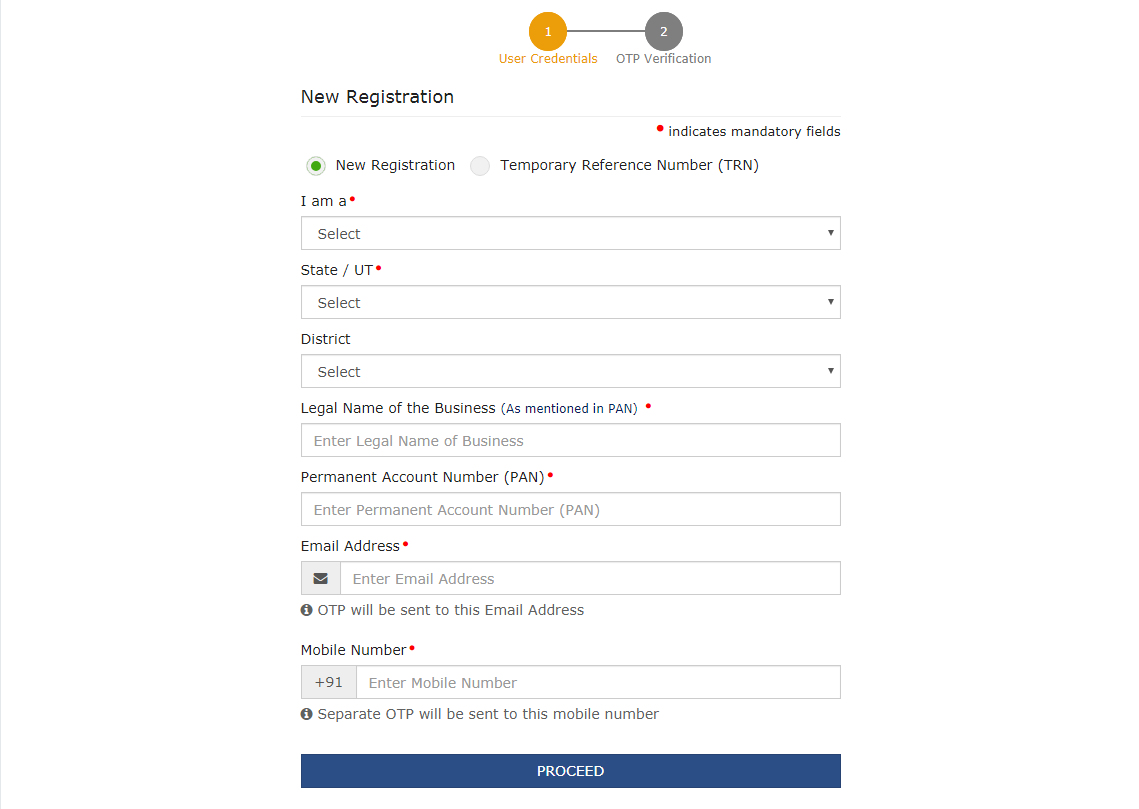Focus the Mobile Number input field
Image resolution: width=1139 pixels, height=809 pixels.
tap(599, 683)
